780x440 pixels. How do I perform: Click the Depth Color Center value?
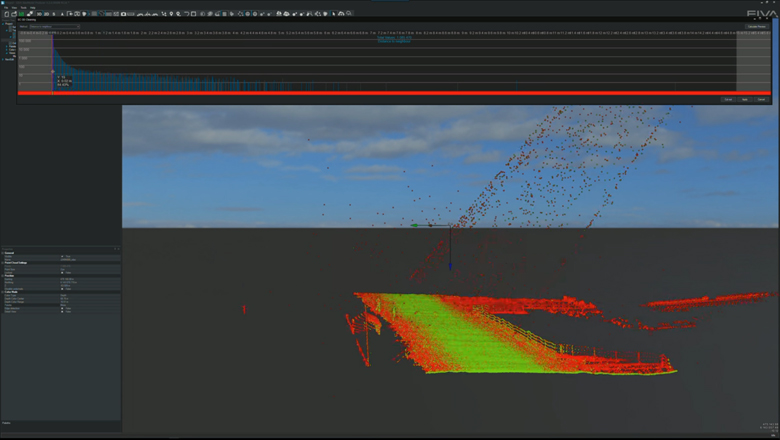[x=91, y=299]
